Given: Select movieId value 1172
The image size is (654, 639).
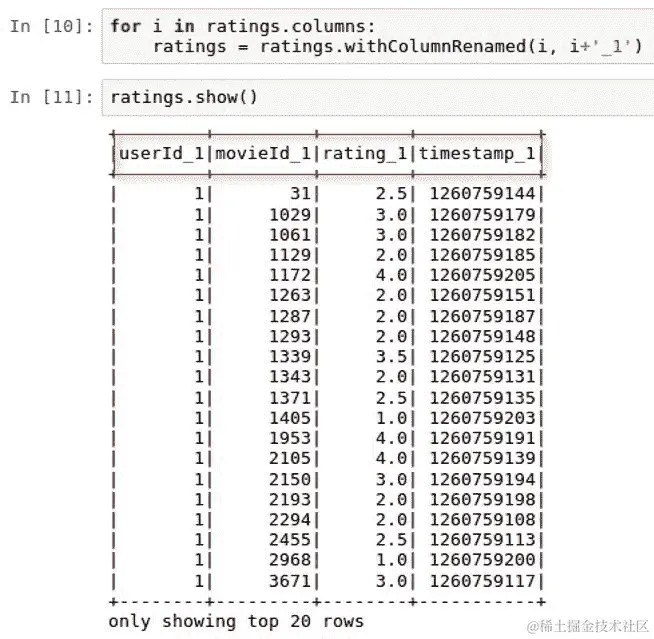Looking at the screenshot, I should point(290,275).
